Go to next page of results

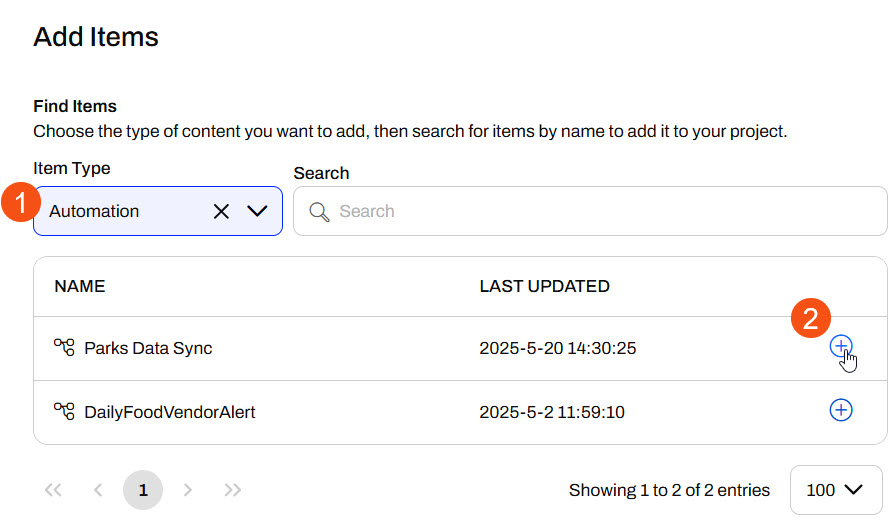[x=187, y=490]
